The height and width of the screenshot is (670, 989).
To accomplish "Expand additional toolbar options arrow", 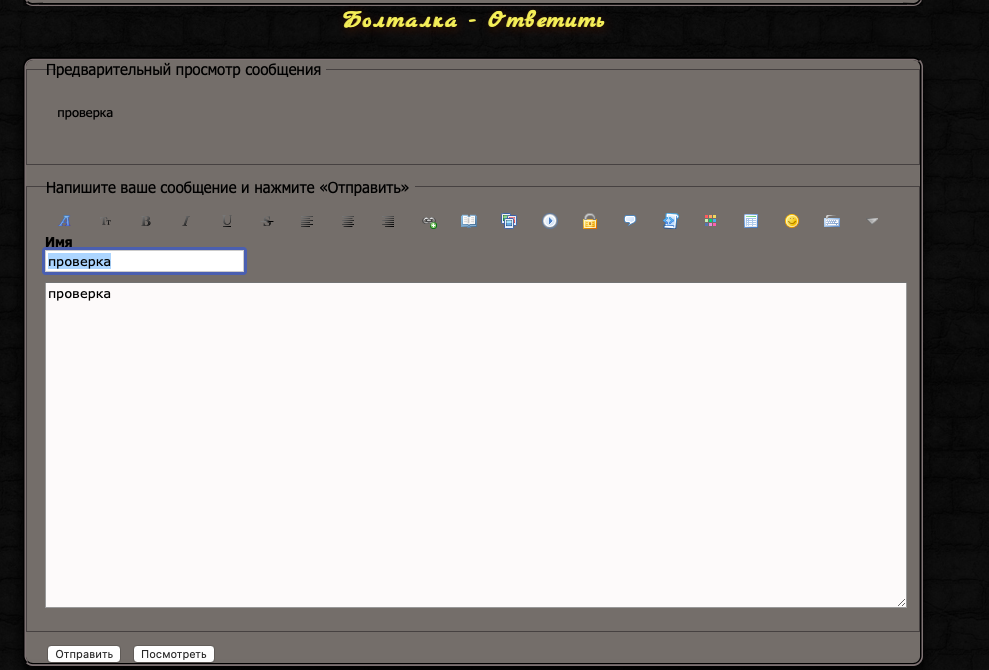I will point(873,221).
